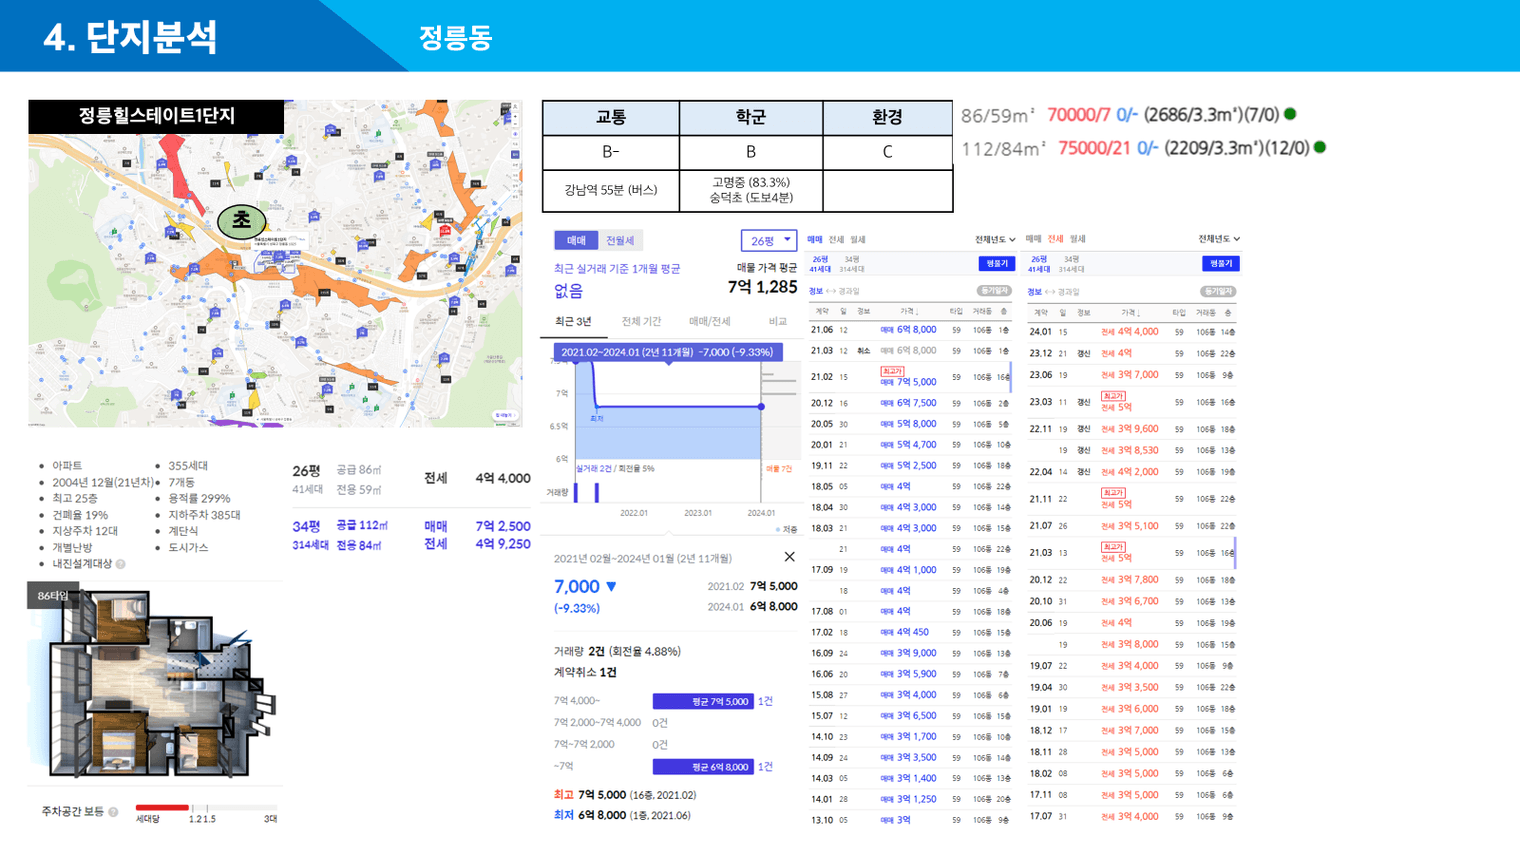Select 매매 tab in the right transaction list
1520x855 pixels.
1033,239
